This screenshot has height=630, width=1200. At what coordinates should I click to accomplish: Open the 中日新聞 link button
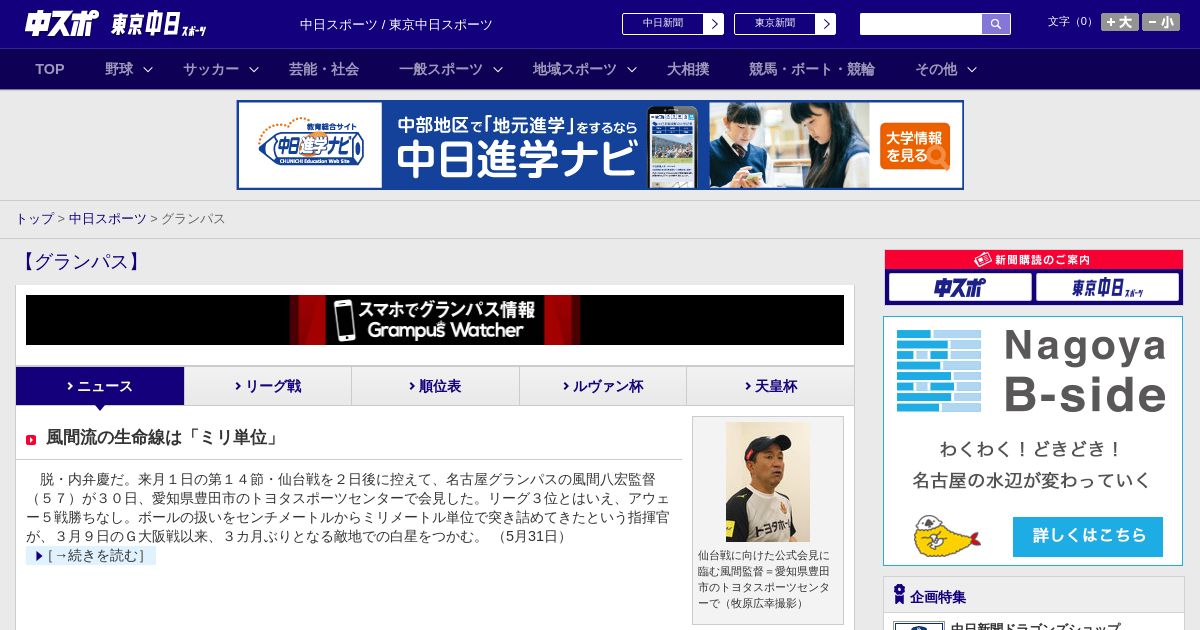pos(663,24)
